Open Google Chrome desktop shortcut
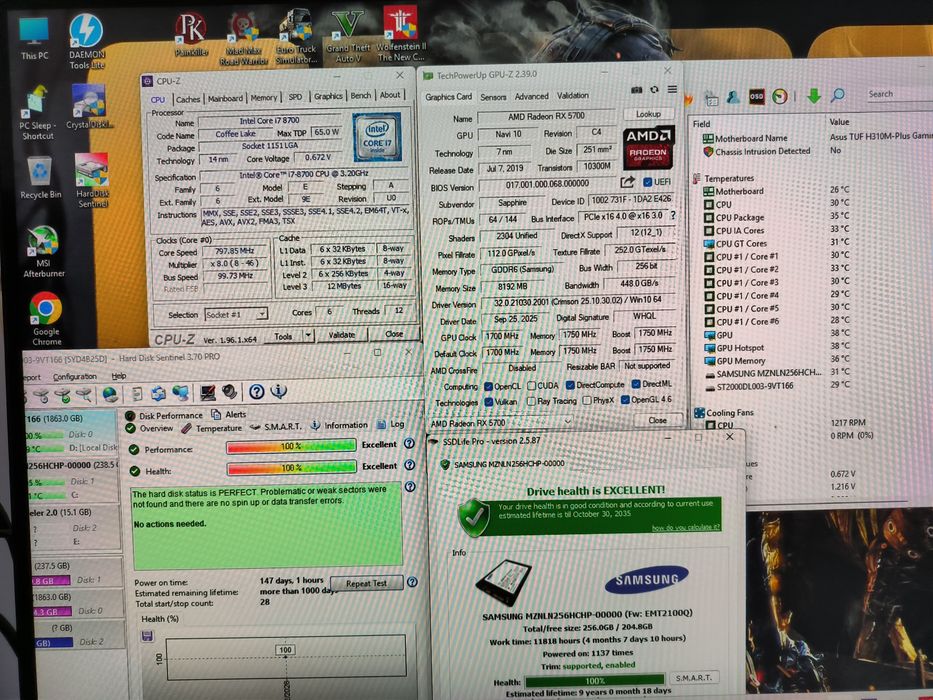Viewport: 933px width, 700px height. coord(46,318)
